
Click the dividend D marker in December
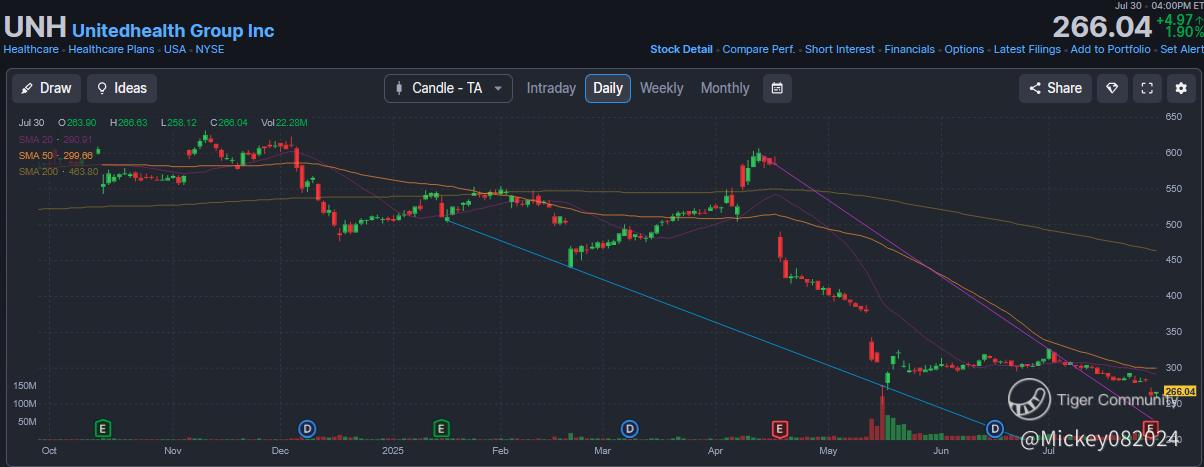tap(306, 429)
